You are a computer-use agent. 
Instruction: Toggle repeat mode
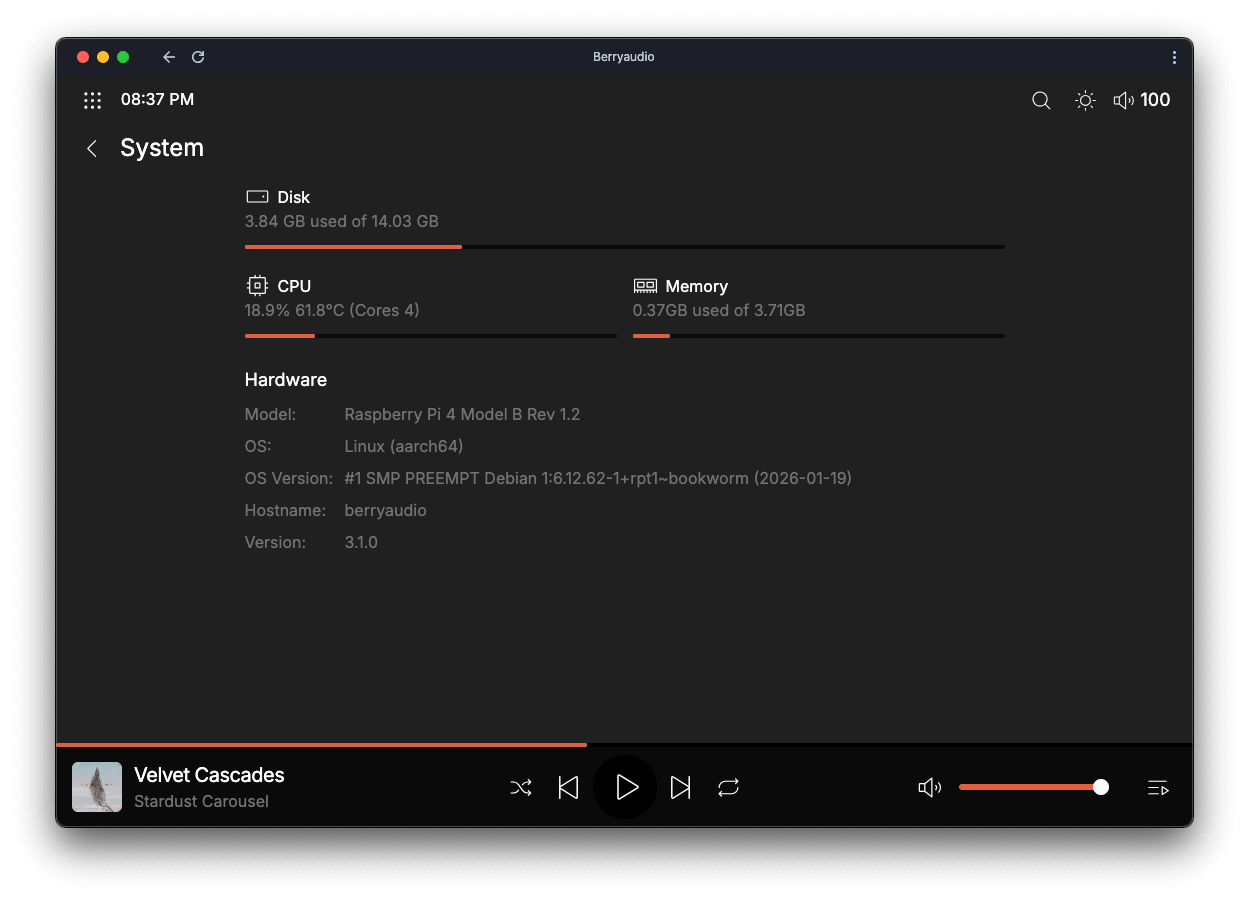coord(728,788)
